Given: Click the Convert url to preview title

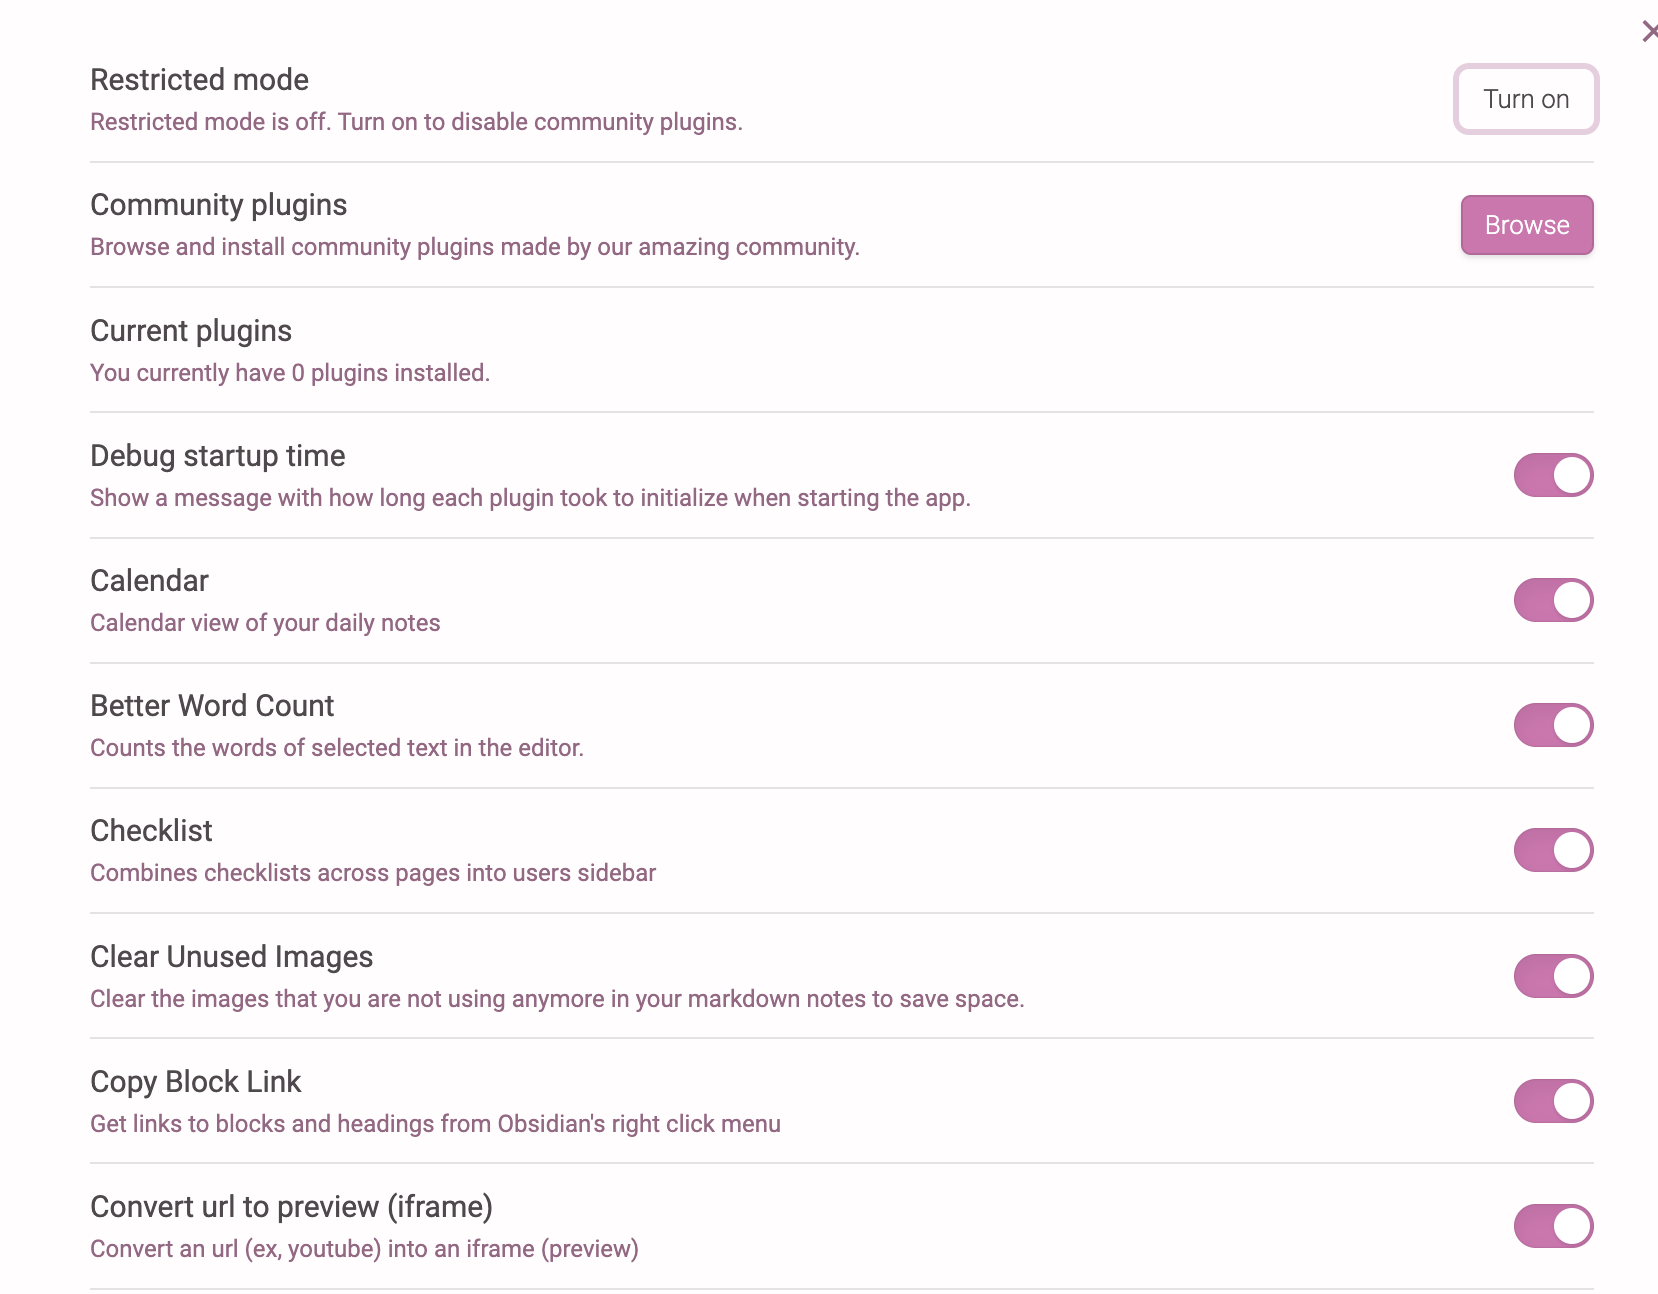Looking at the screenshot, I should (x=291, y=1207).
